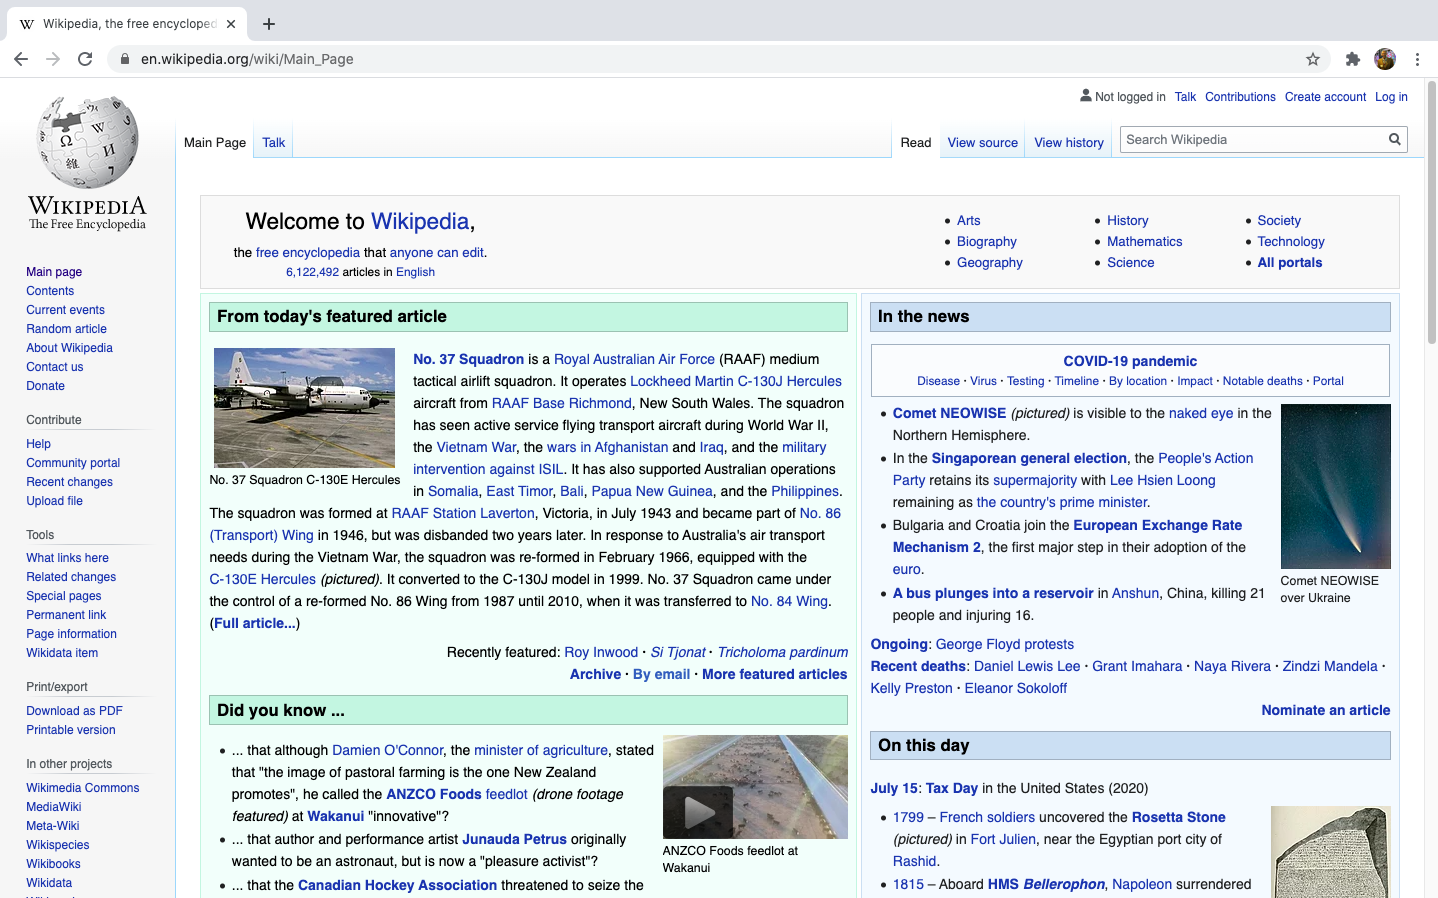The height and width of the screenshot is (898, 1438).
Task: Go to Current events in the sidebar
Action: [65, 310]
